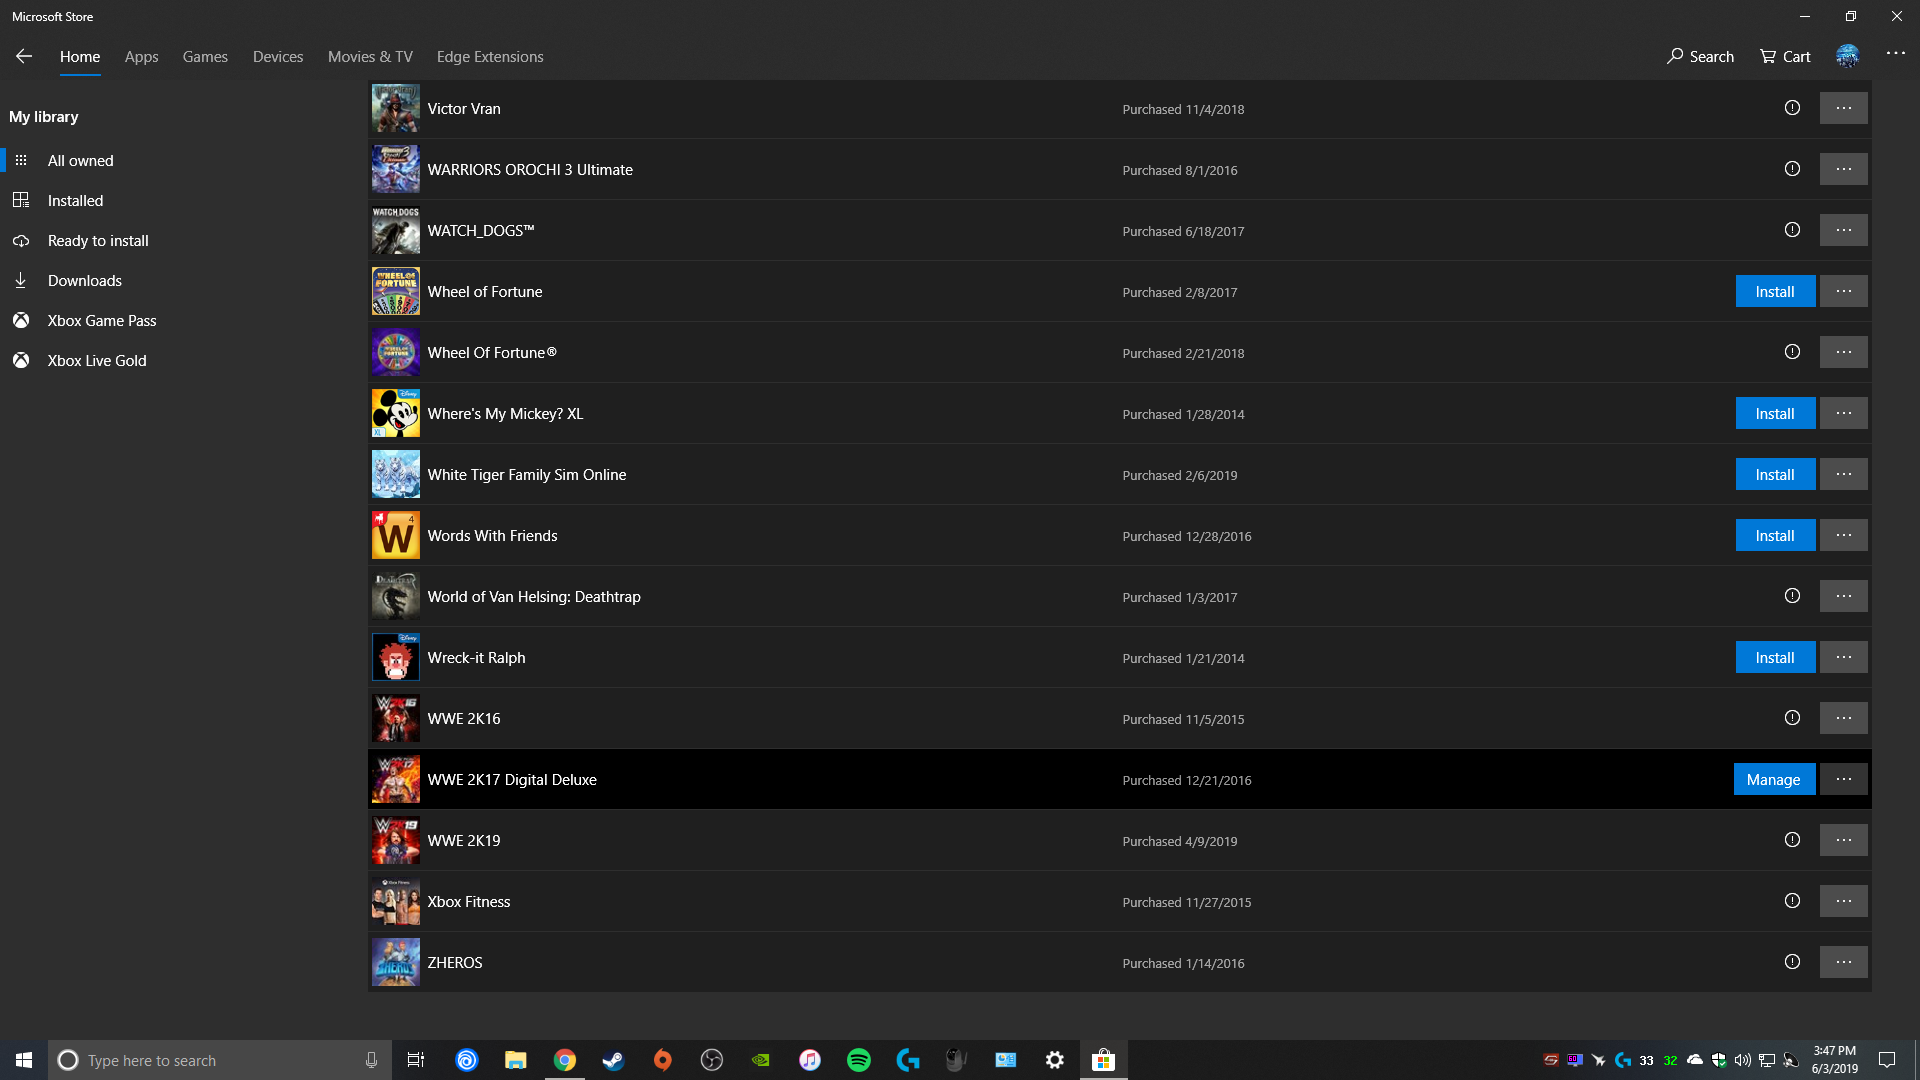Open OBS Studio from the taskbar

(712, 1060)
